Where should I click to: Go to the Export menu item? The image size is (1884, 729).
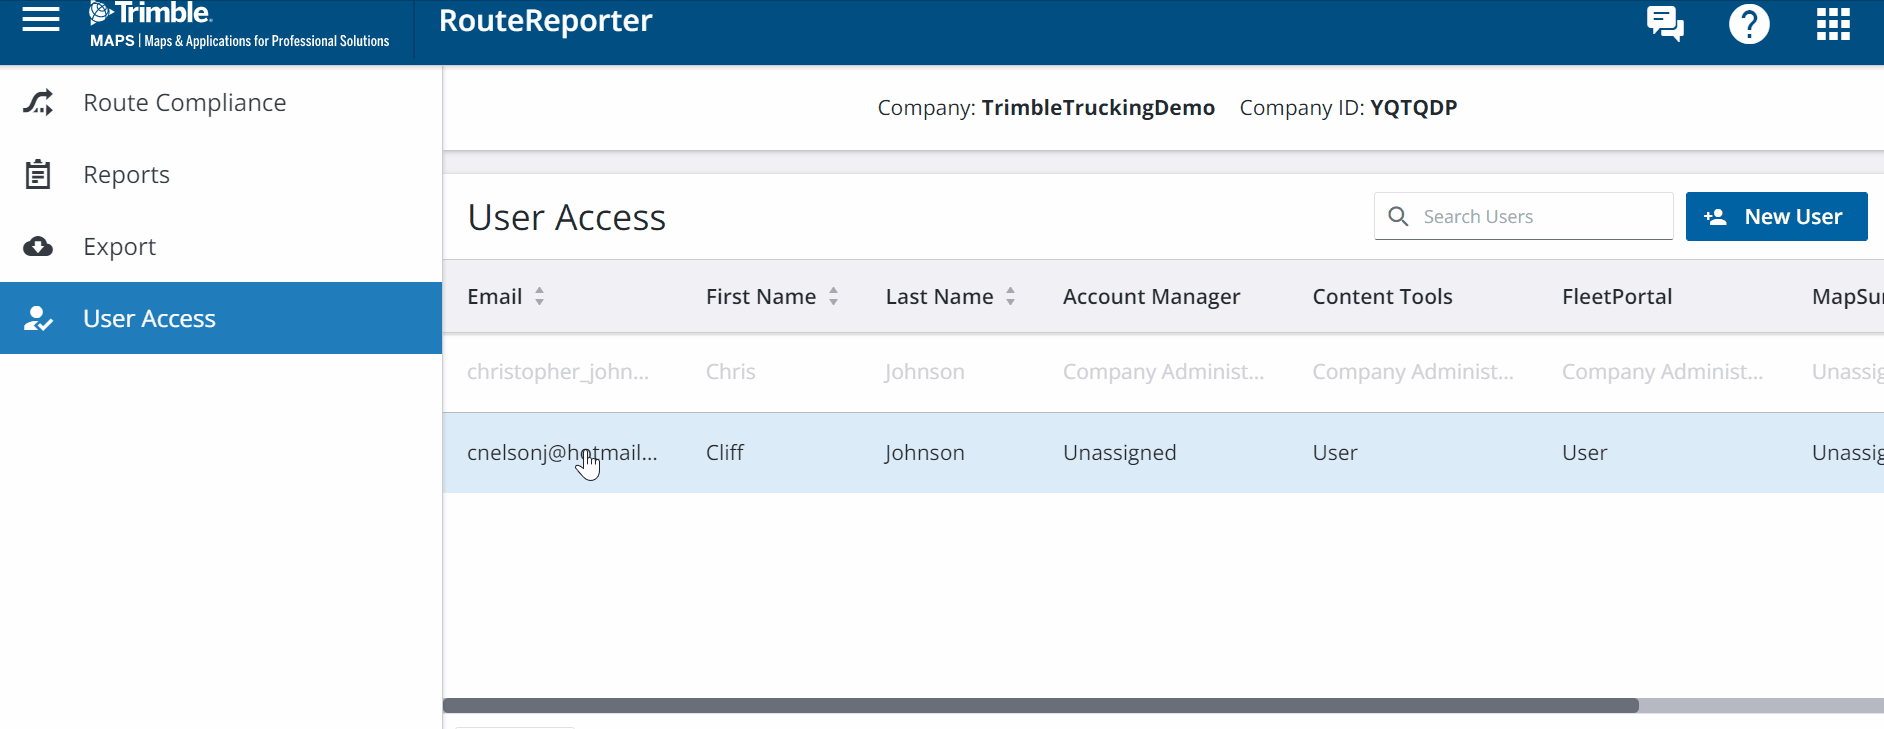(x=120, y=247)
